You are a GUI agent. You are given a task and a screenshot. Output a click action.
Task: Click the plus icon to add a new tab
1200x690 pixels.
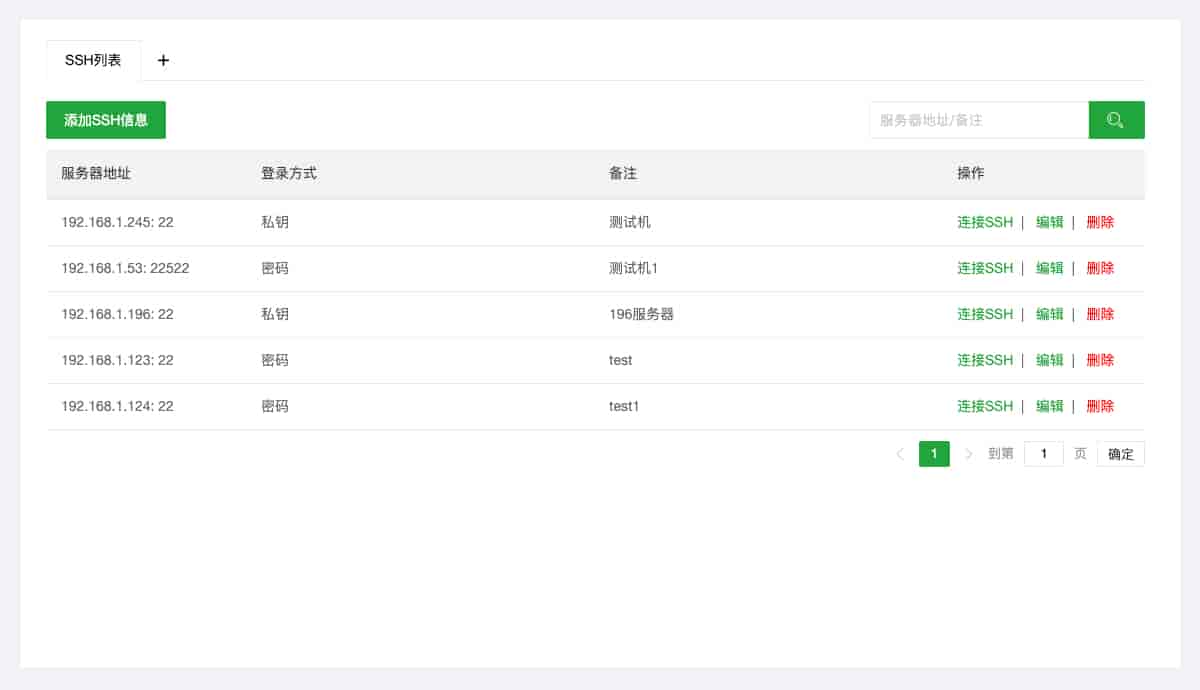pyautogui.click(x=163, y=60)
